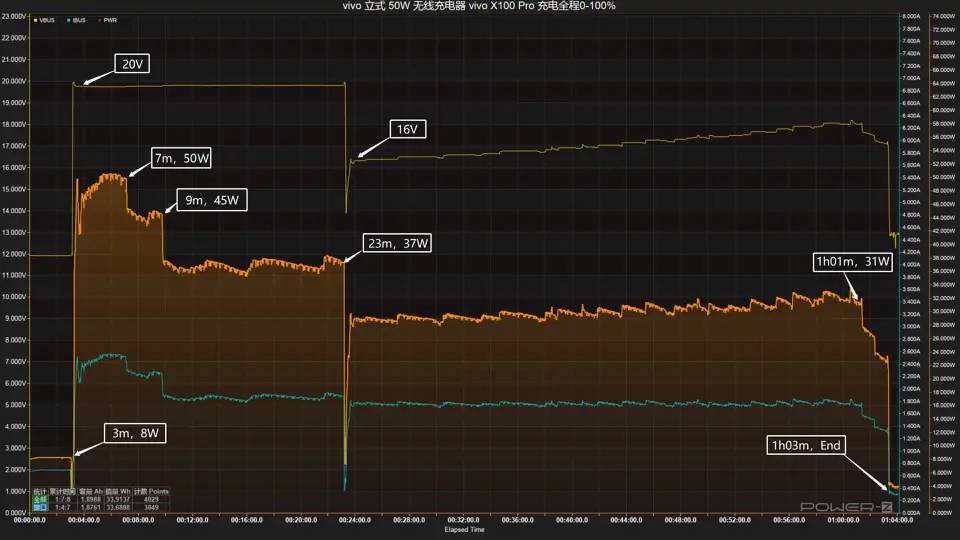Toggle the VBUS legend entry
Viewport: 960px width, 540px height.
point(44,20)
